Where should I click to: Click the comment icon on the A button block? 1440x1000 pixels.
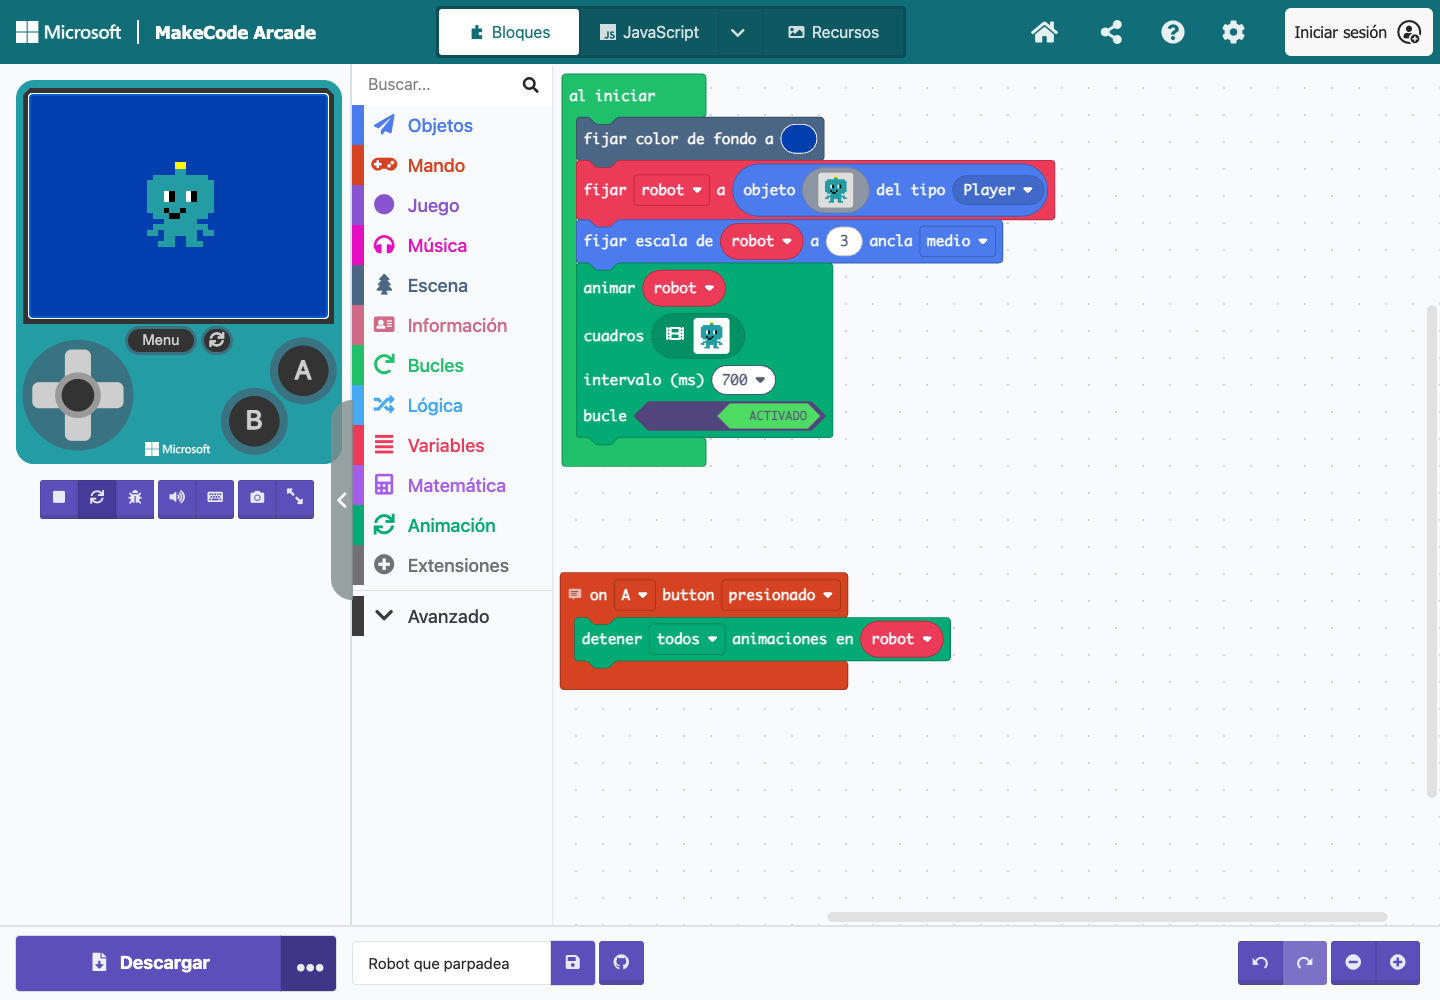coord(575,595)
